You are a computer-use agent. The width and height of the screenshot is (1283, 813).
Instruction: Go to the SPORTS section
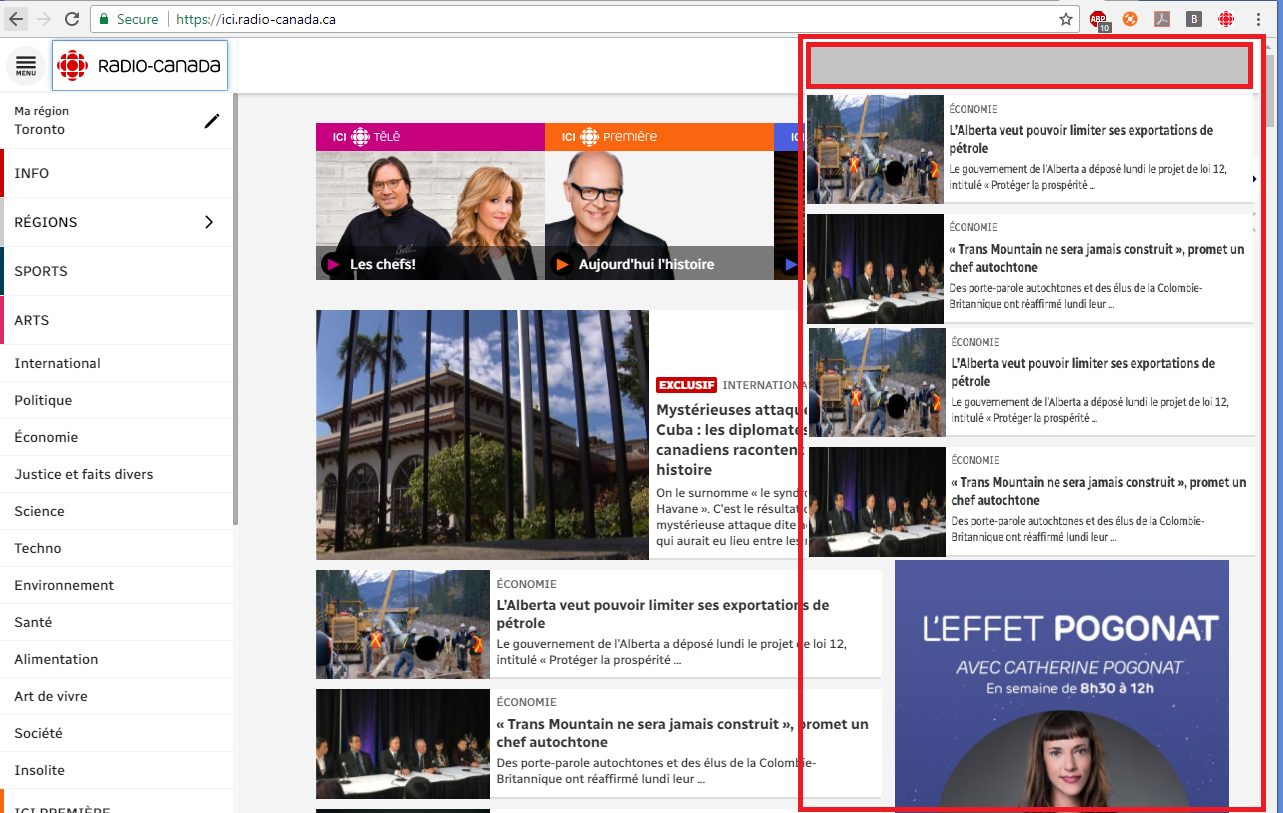(41, 271)
